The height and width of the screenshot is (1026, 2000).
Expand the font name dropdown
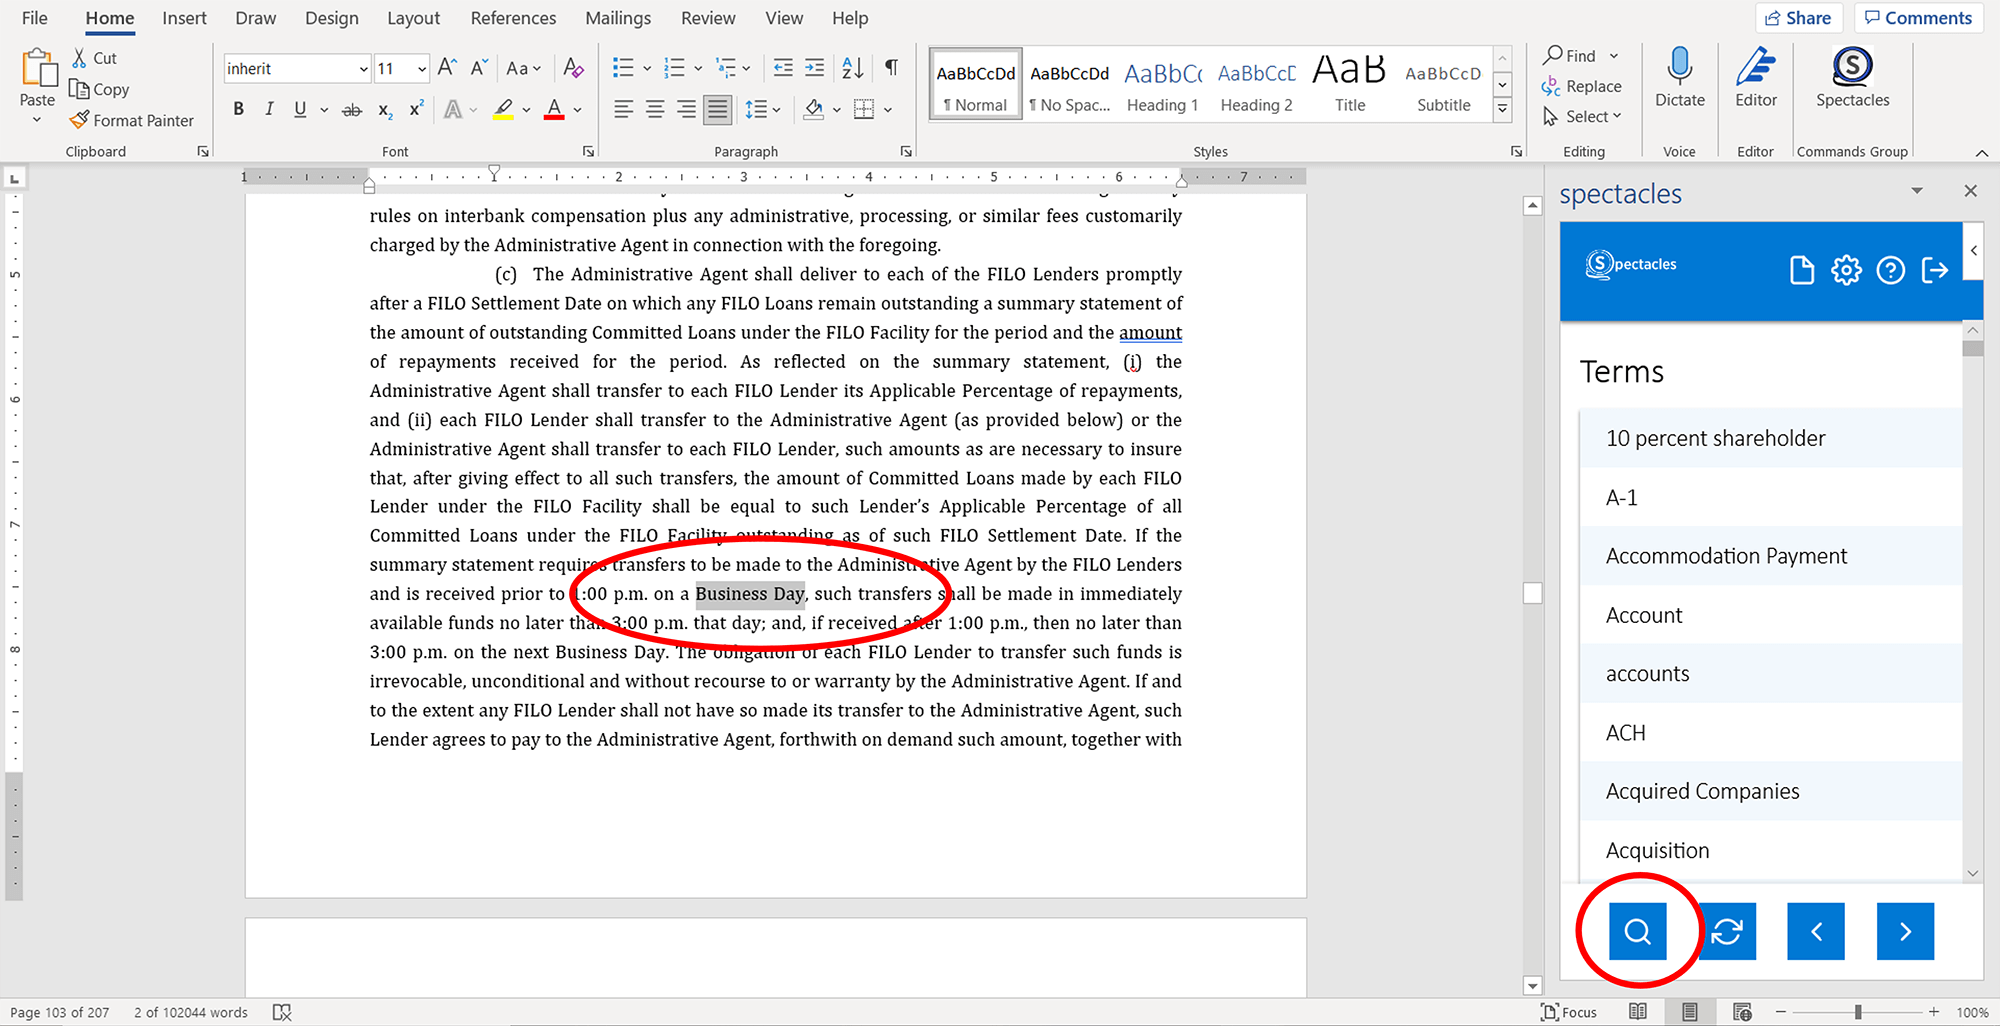pos(363,69)
